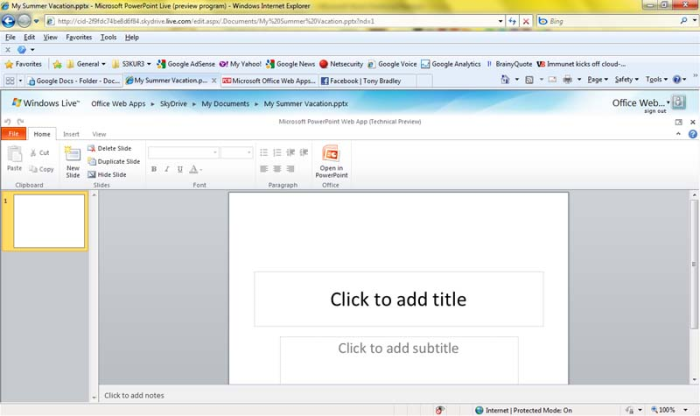Toggle Underline formatting
This screenshot has width=700, height=416.
180,169
